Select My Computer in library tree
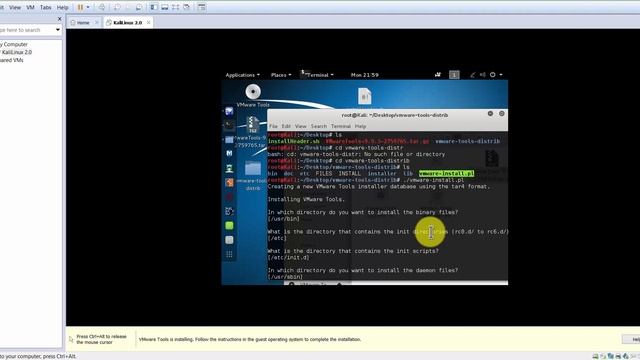Image resolution: width=640 pixels, height=360 pixels. point(14,44)
